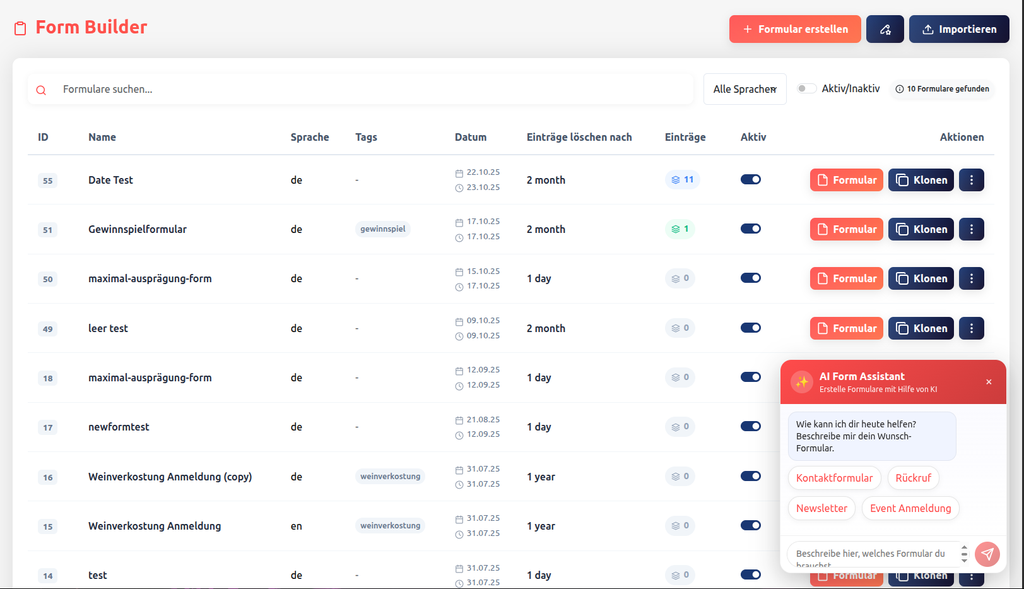Open the Formular button for Gewinnspielformular
Image resolution: width=1024 pixels, height=589 pixels.
(846, 229)
